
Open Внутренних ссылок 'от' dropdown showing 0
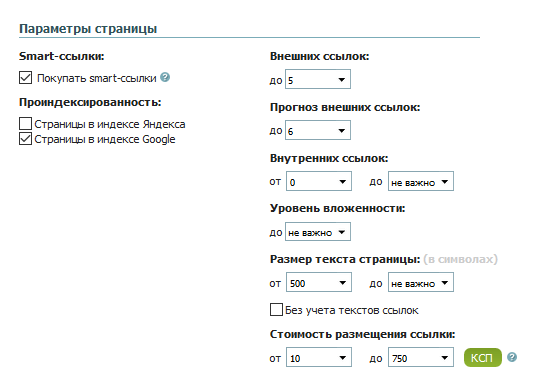pos(319,181)
